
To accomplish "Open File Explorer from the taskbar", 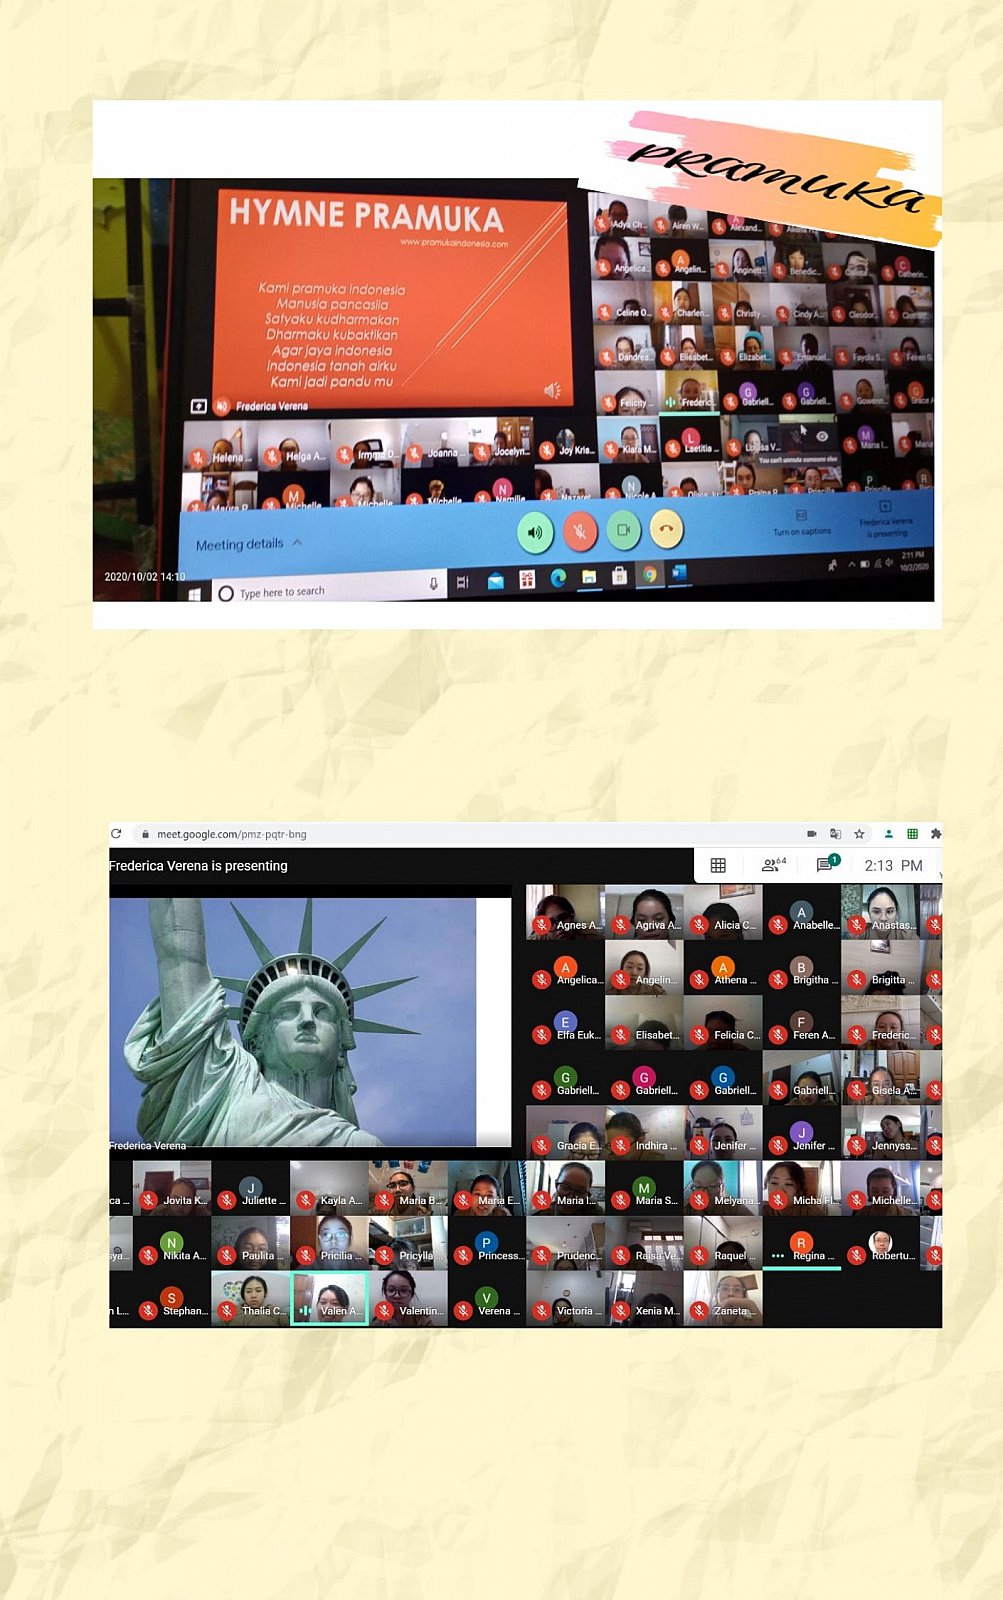I will [589, 576].
